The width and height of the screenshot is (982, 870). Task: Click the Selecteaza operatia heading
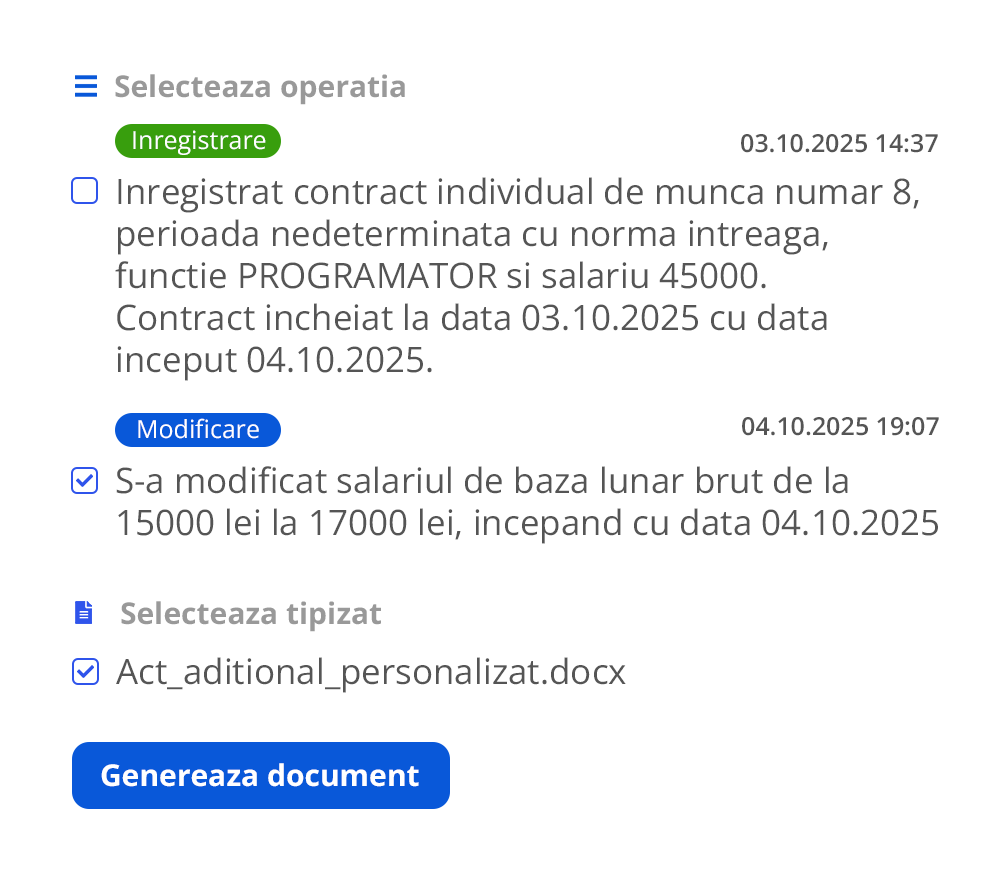(260, 87)
